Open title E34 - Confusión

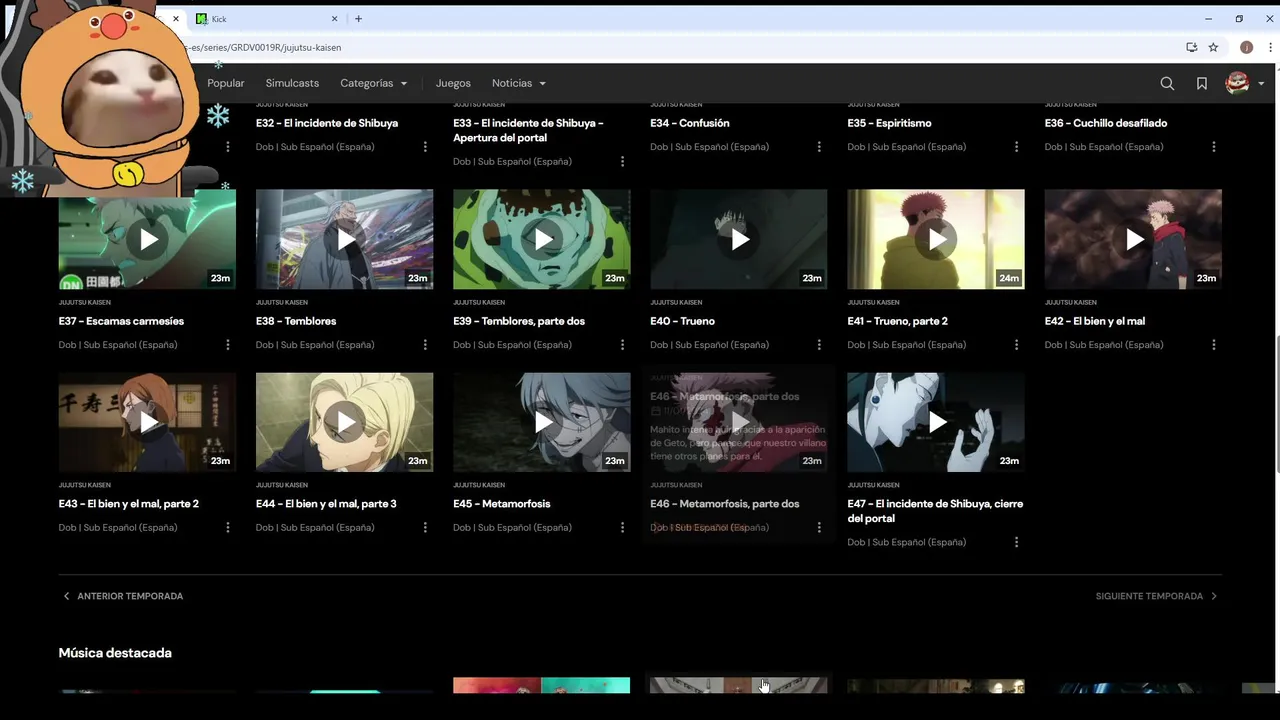[690, 123]
